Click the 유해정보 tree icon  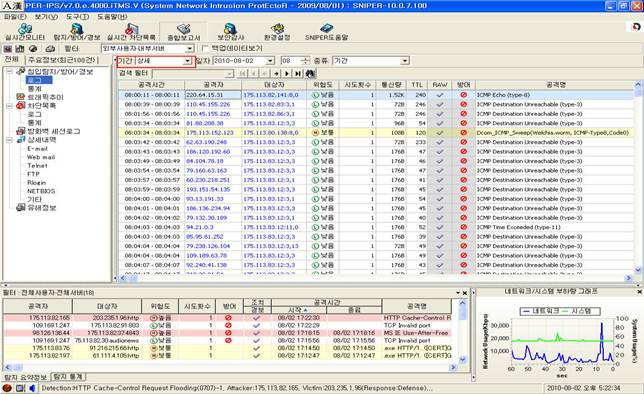pyautogui.click(x=21, y=207)
